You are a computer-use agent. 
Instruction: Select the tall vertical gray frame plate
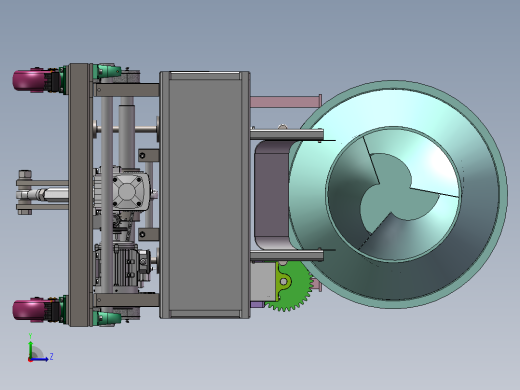pos(80,195)
